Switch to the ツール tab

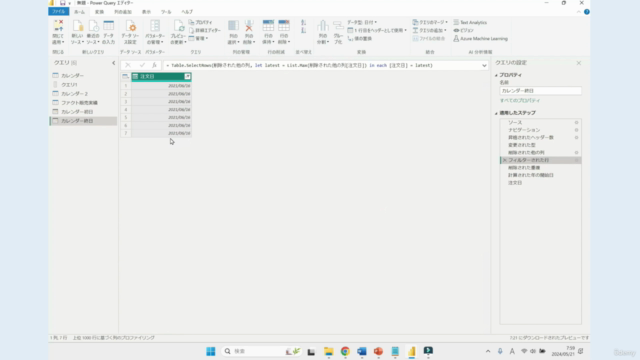click(x=166, y=12)
